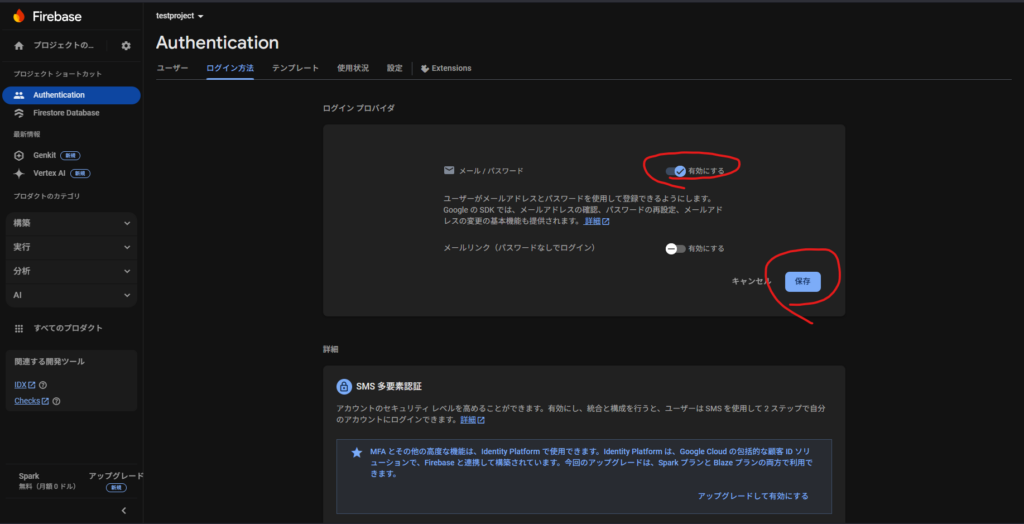Open the Checks link
This screenshot has height=524, width=1024.
point(31,401)
